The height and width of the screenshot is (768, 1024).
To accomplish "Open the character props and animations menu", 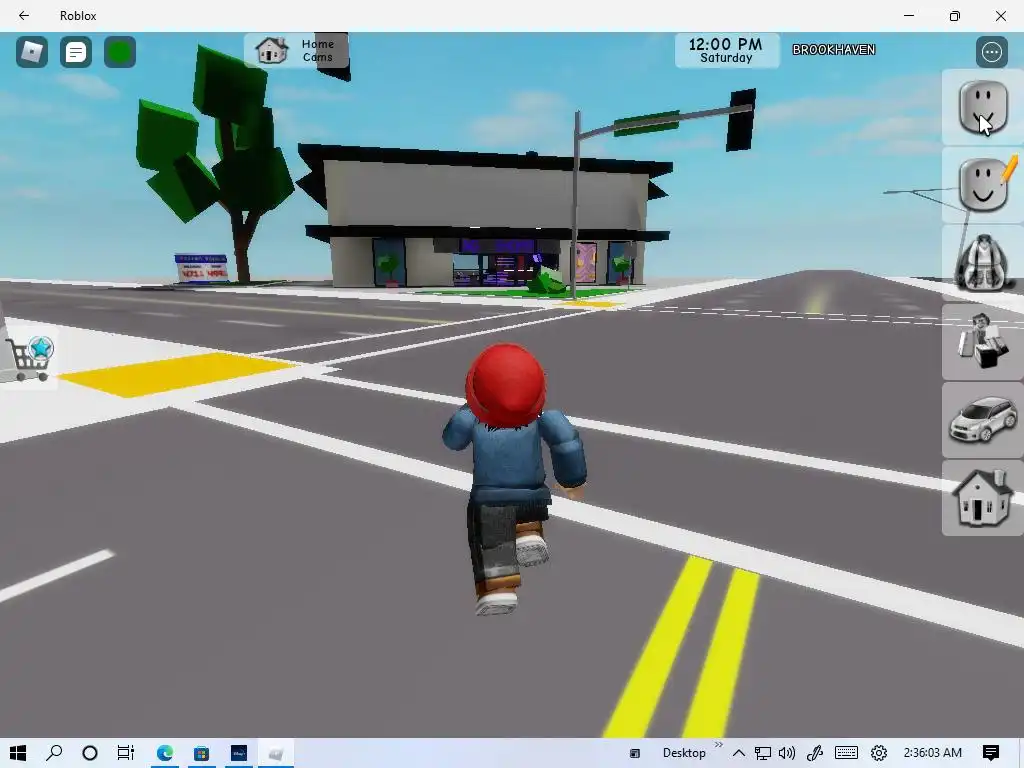I will click(983, 342).
